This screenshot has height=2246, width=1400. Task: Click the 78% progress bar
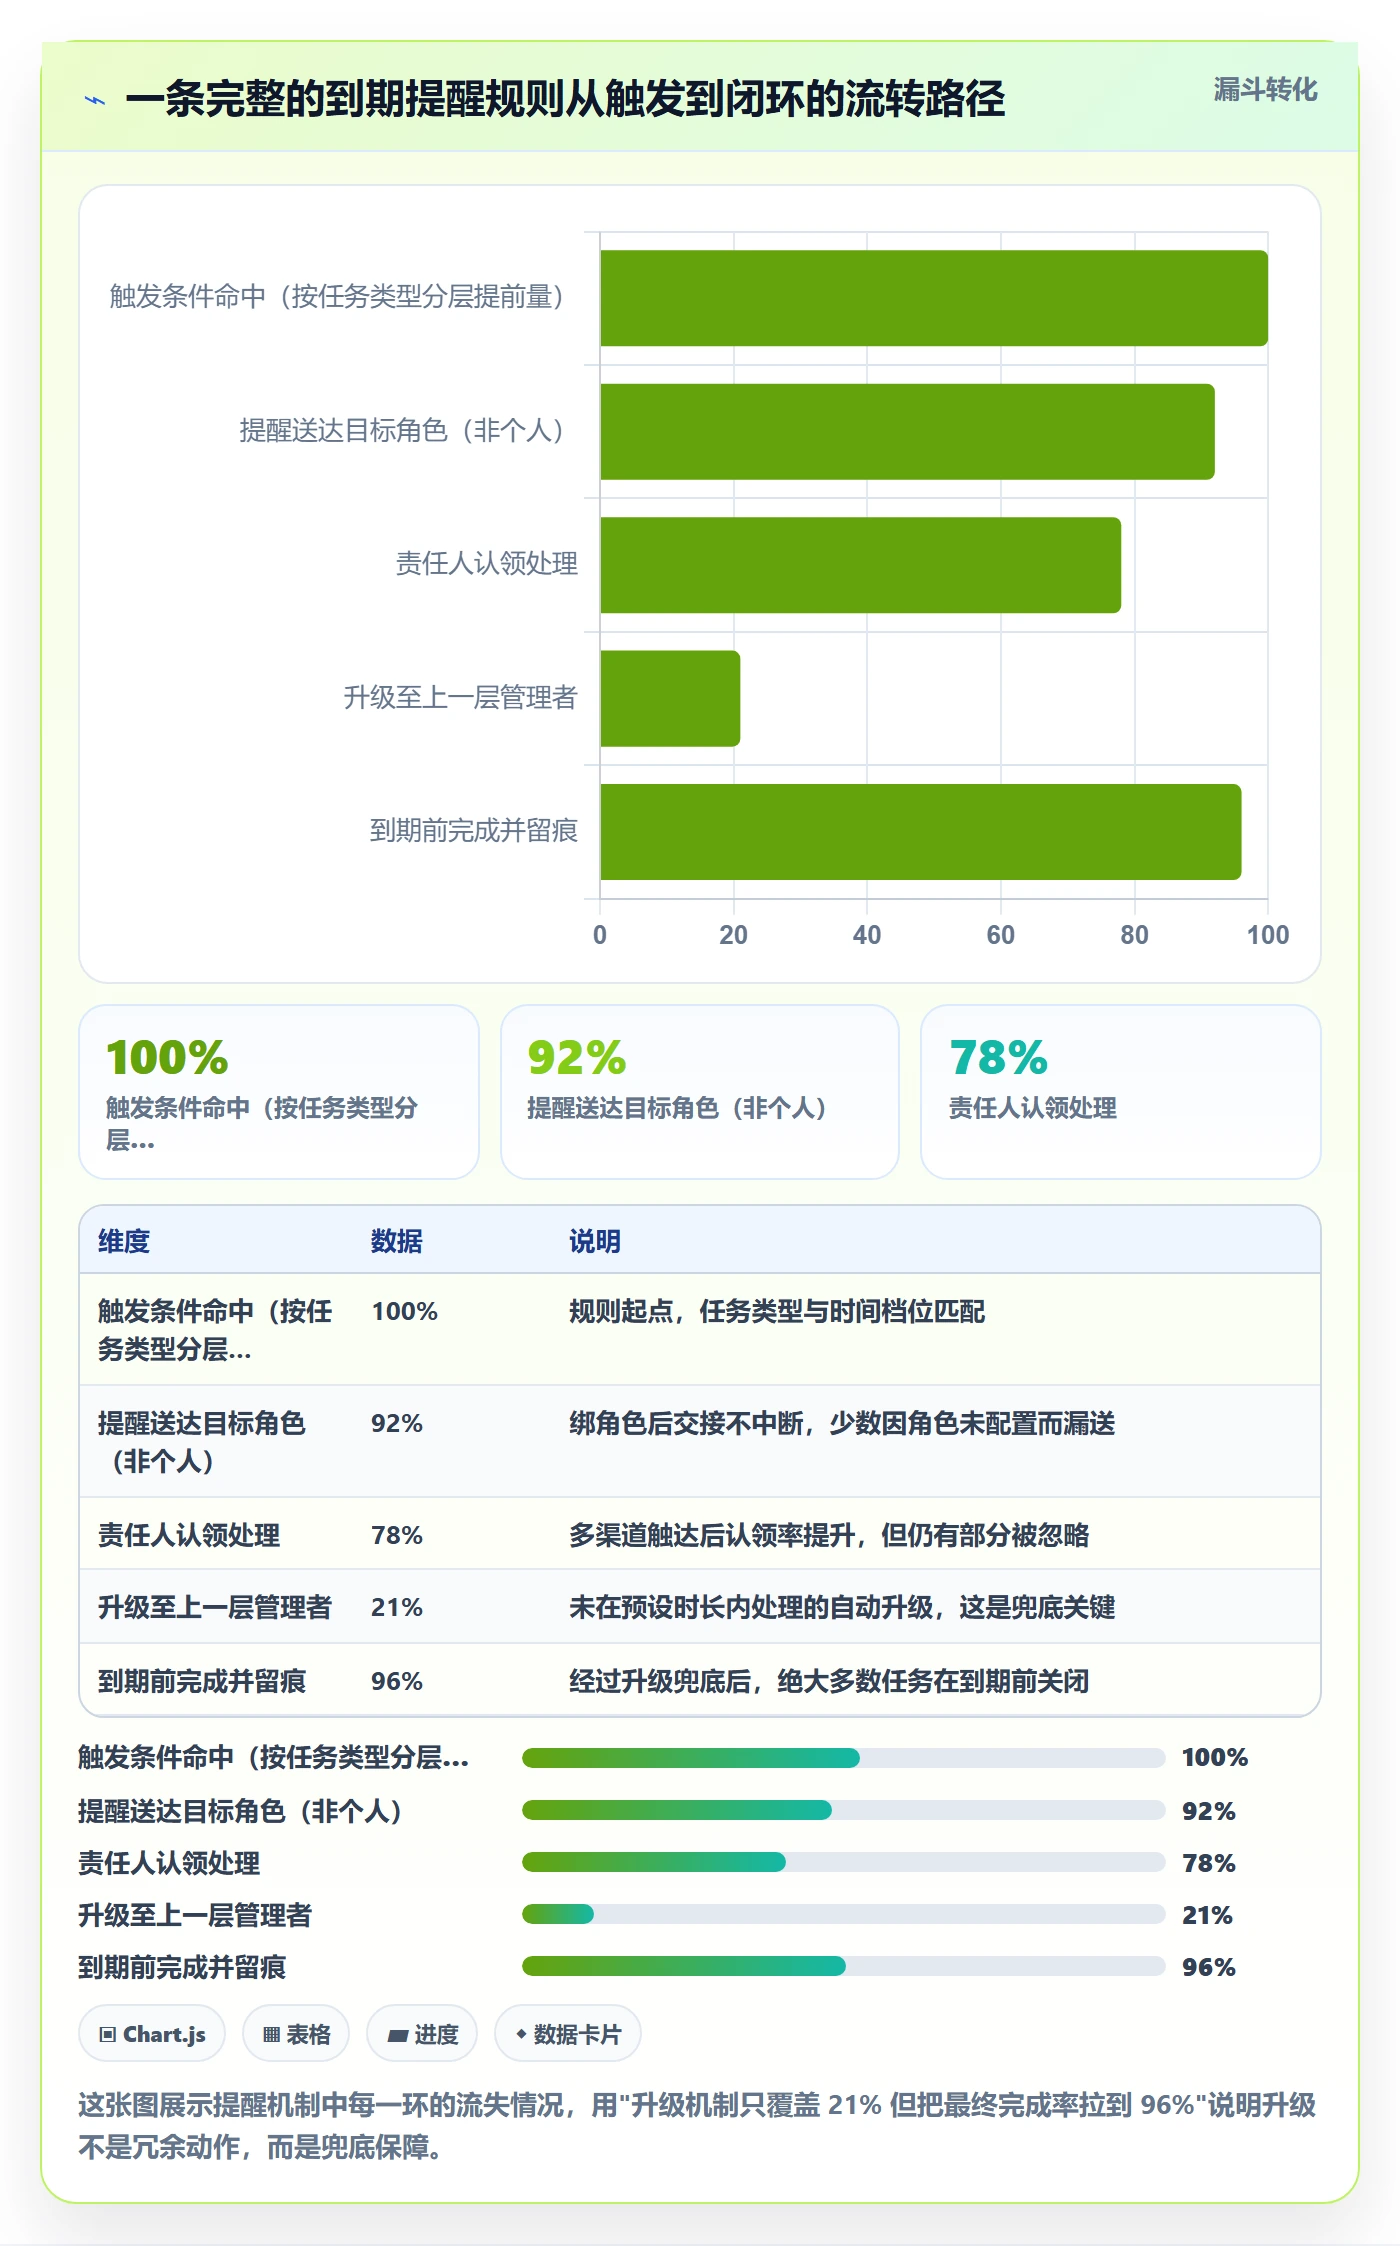point(843,1862)
